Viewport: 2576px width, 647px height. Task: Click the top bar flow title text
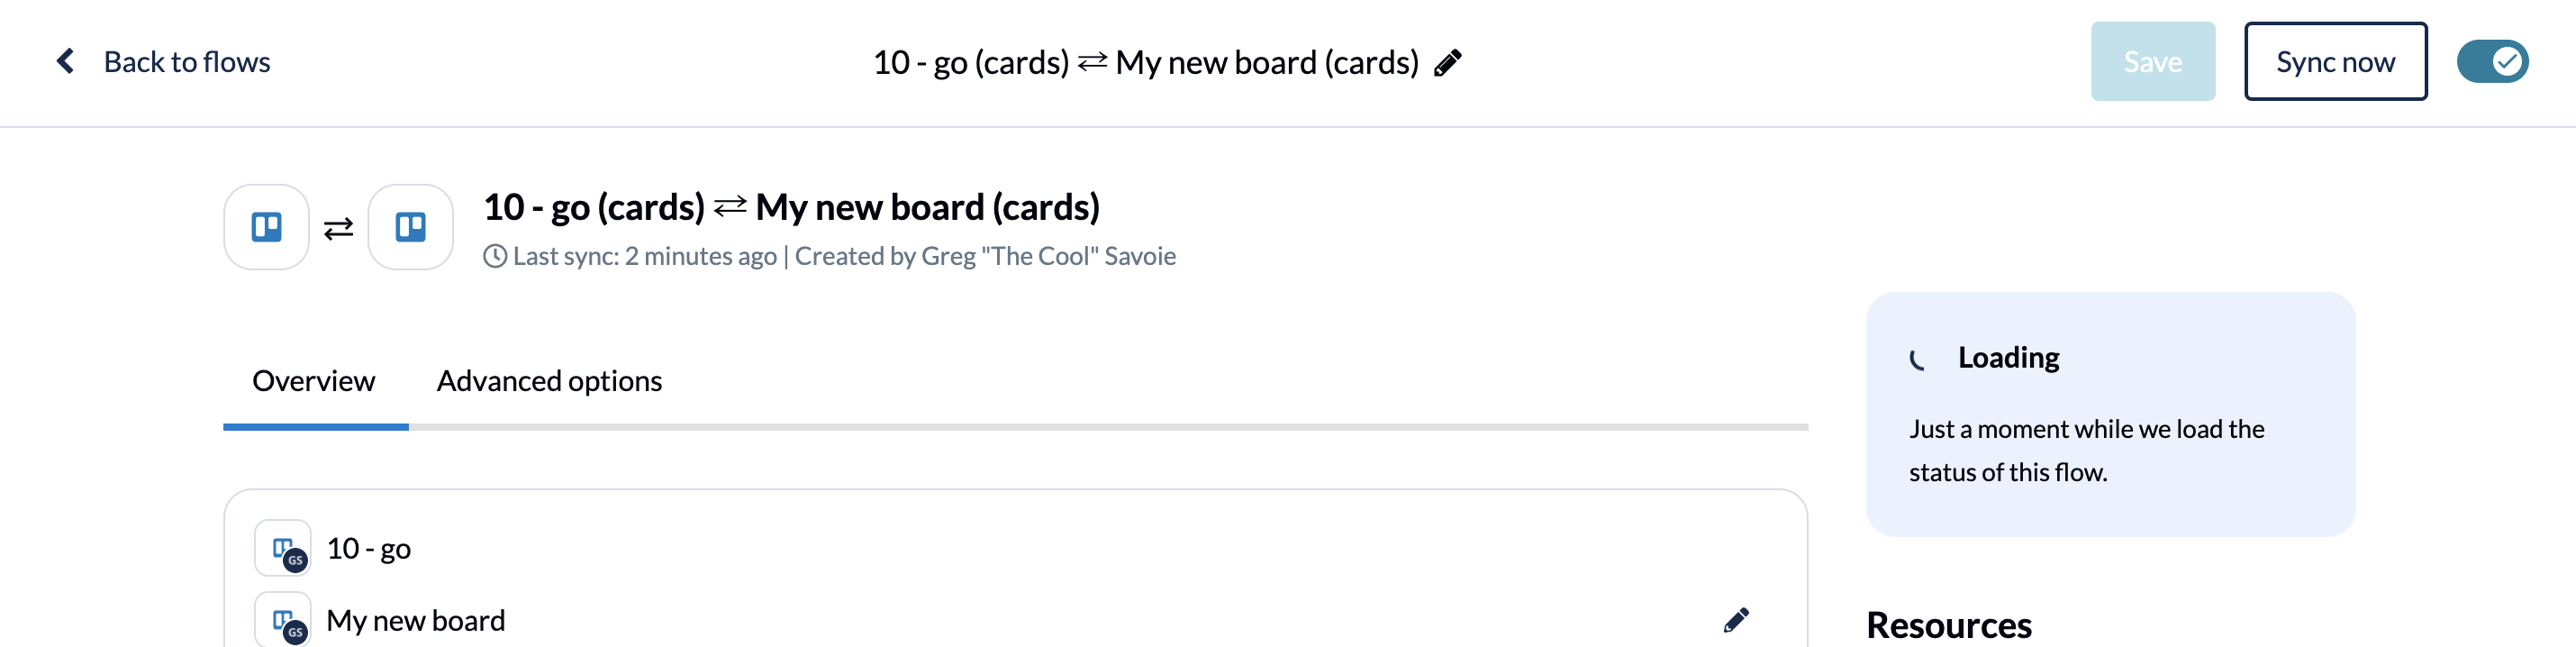pyautogui.click(x=1146, y=62)
